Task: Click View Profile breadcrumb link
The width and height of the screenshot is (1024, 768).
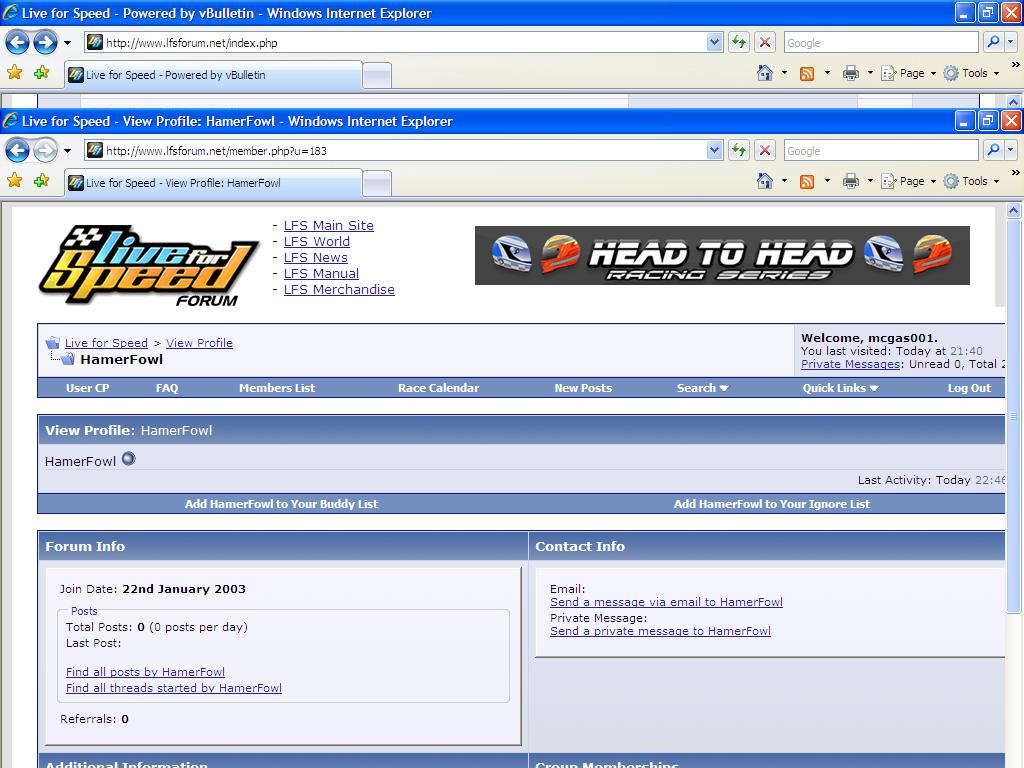Action: pyautogui.click(x=199, y=343)
